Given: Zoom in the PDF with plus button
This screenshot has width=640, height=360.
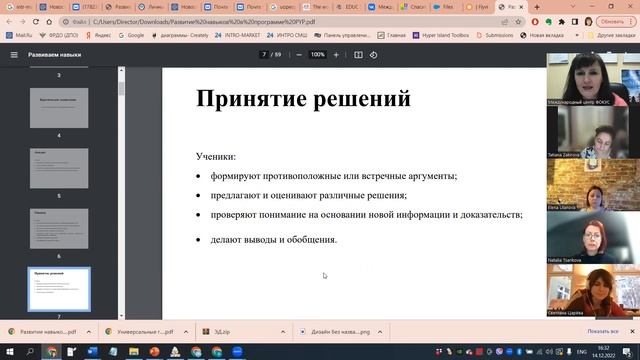Looking at the screenshot, I should pos(336,55).
